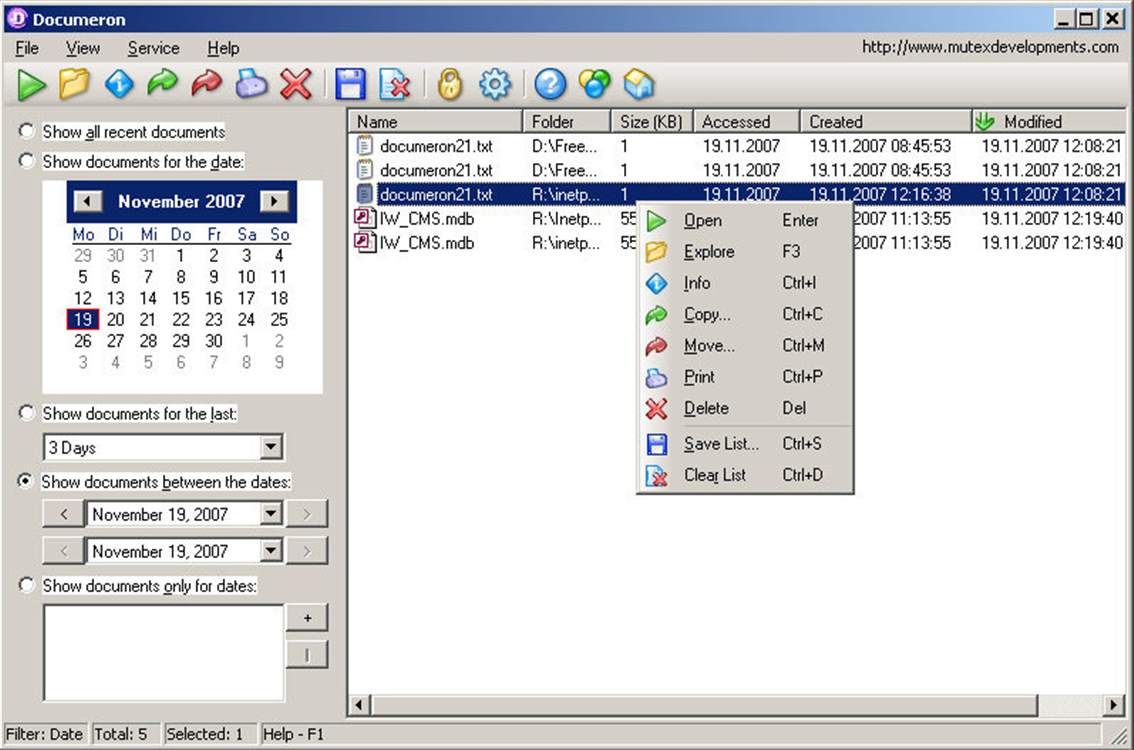This screenshot has width=1134, height=750.
Task: Click the Print icon in the context menu
Action: tap(657, 377)
